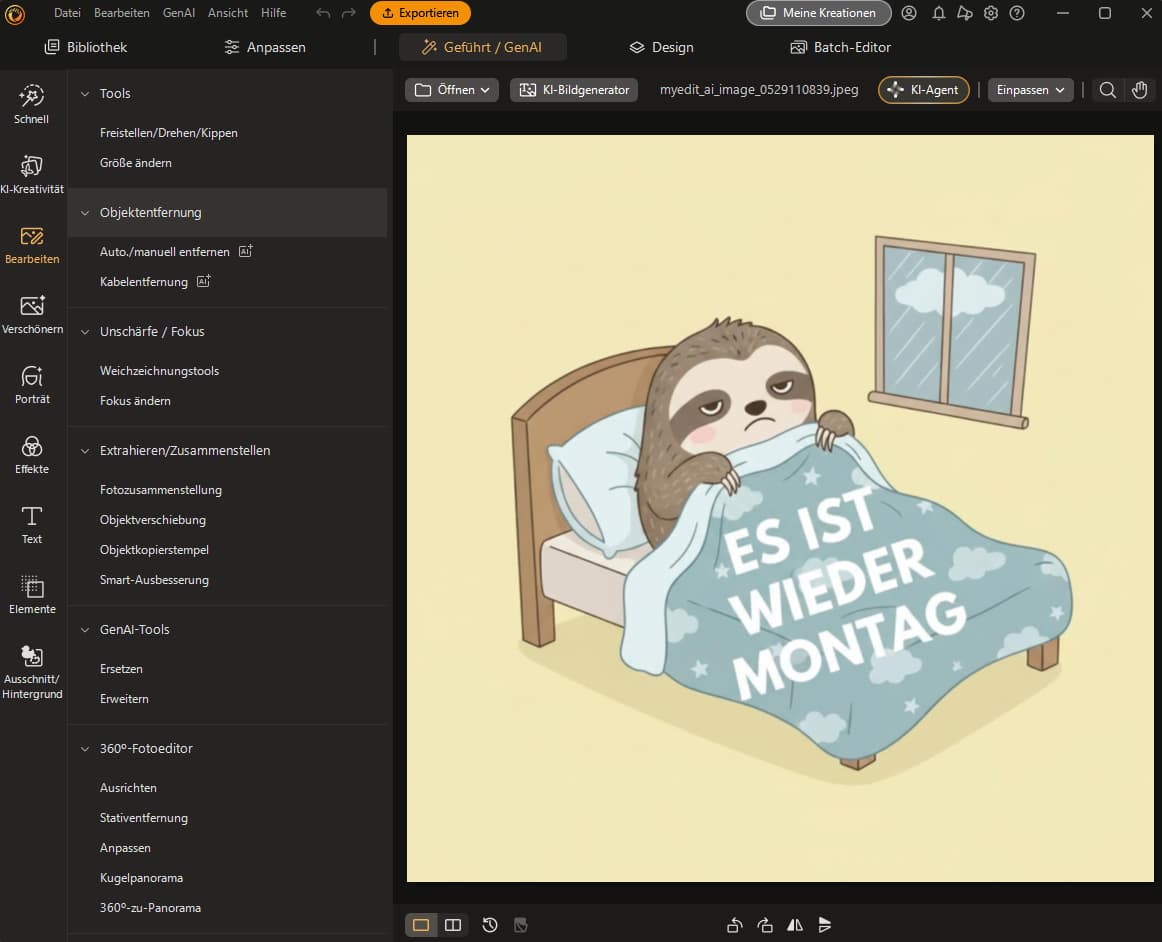Open the KI-Kreativität sidebar section

[31, 174]
